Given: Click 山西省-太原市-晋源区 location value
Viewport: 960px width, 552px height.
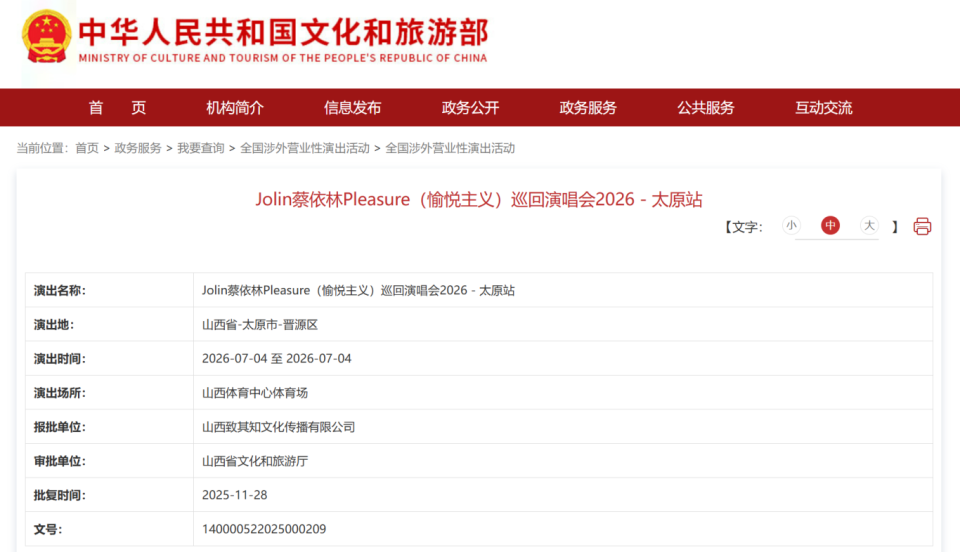Looking at the screenshot, I should click(x=260, y=325).
